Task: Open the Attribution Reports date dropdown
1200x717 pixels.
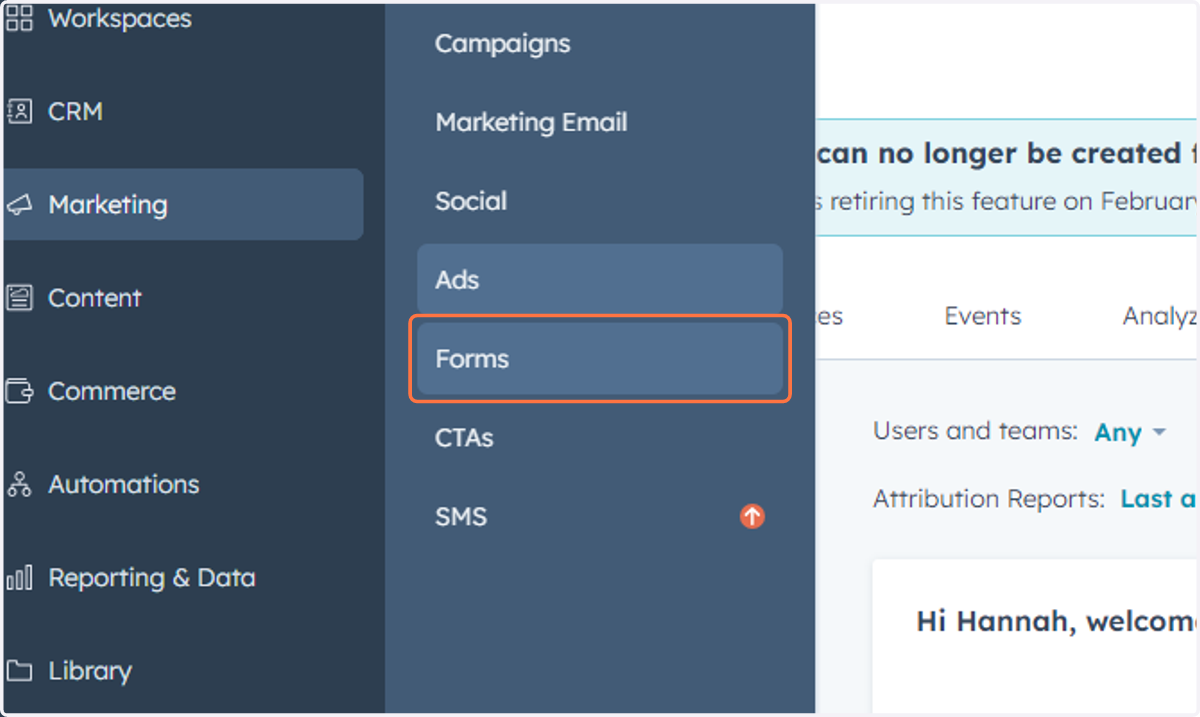Action: pos(1159,499)
